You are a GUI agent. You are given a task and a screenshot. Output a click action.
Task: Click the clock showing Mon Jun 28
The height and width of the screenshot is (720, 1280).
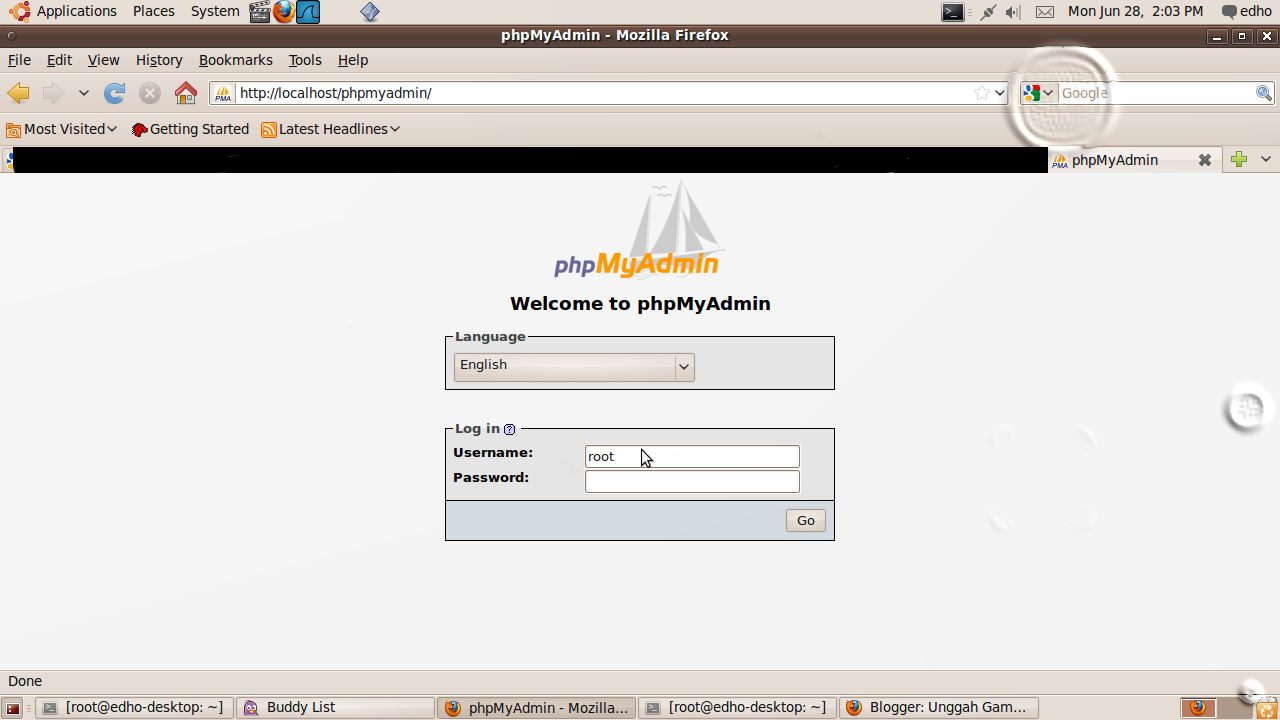(1136, 11)
